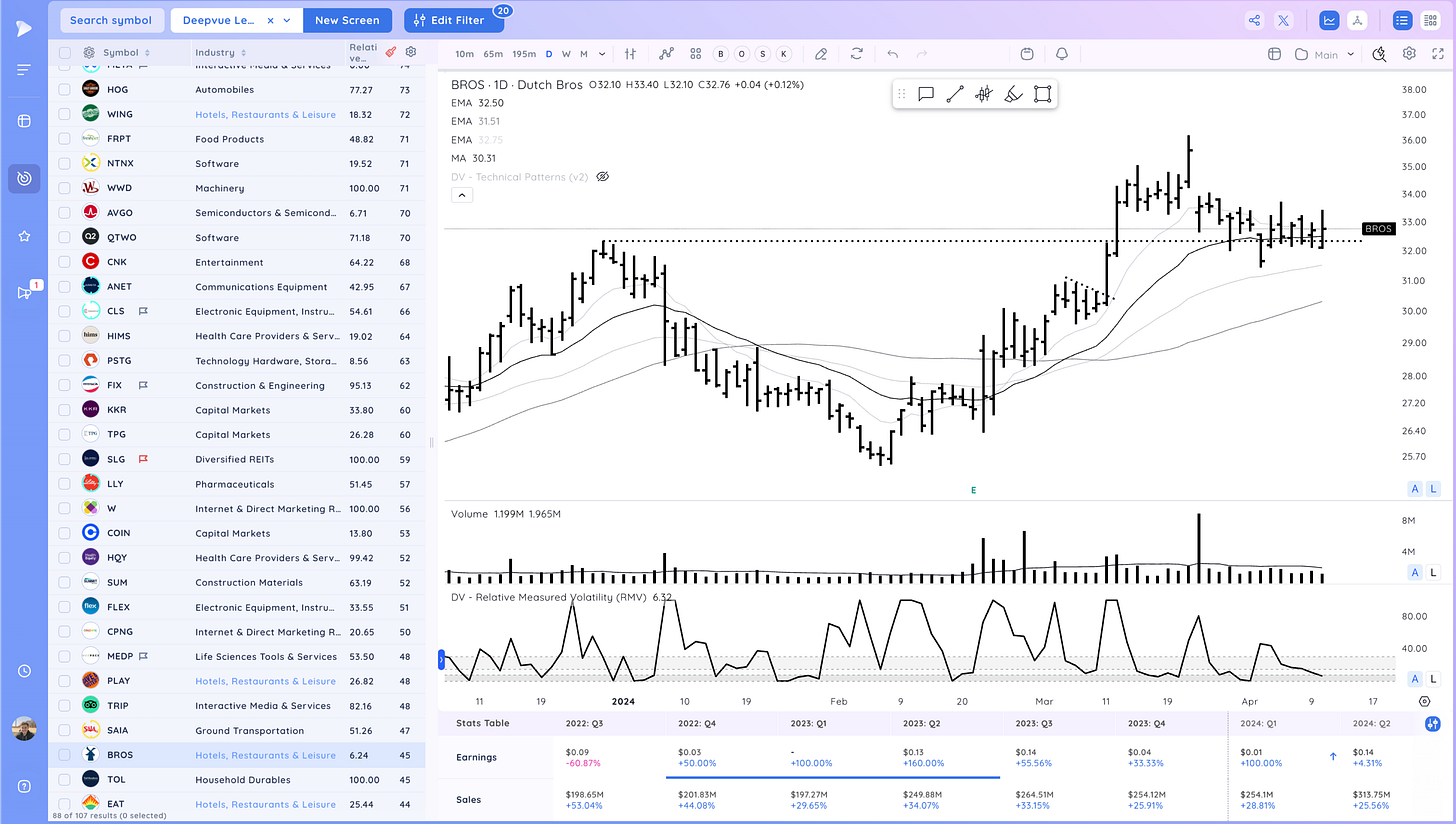Click the refresh chart icon
Image resolution: width=1456 pixels, height=824 pixels.
pos(857,54)
